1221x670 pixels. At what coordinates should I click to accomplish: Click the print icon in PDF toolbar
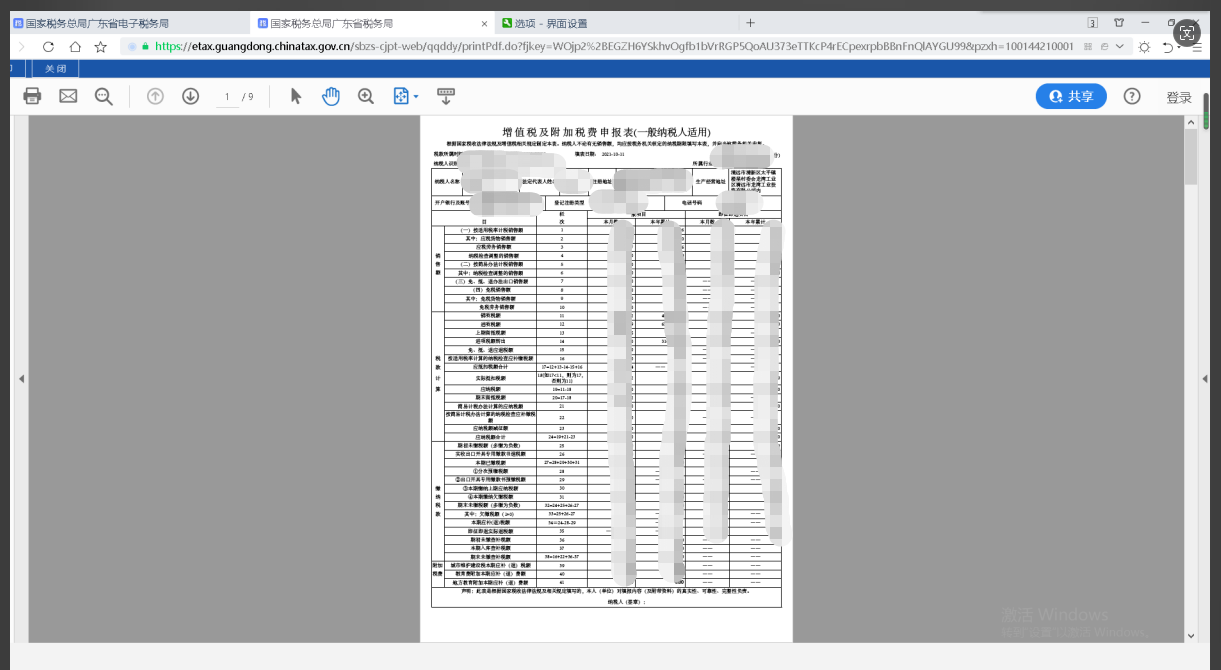[x=32, y=96]
